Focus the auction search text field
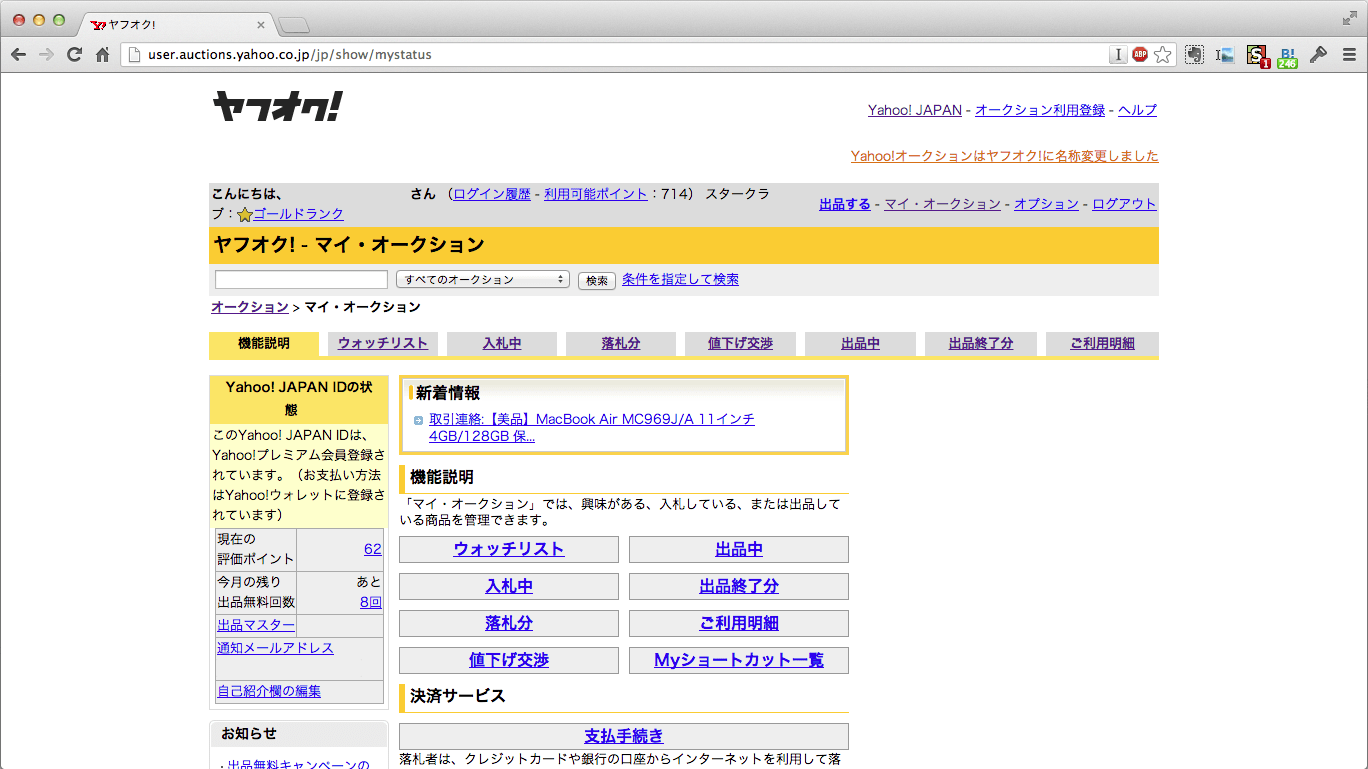The image size is (1368, 769). coord(301,280)
